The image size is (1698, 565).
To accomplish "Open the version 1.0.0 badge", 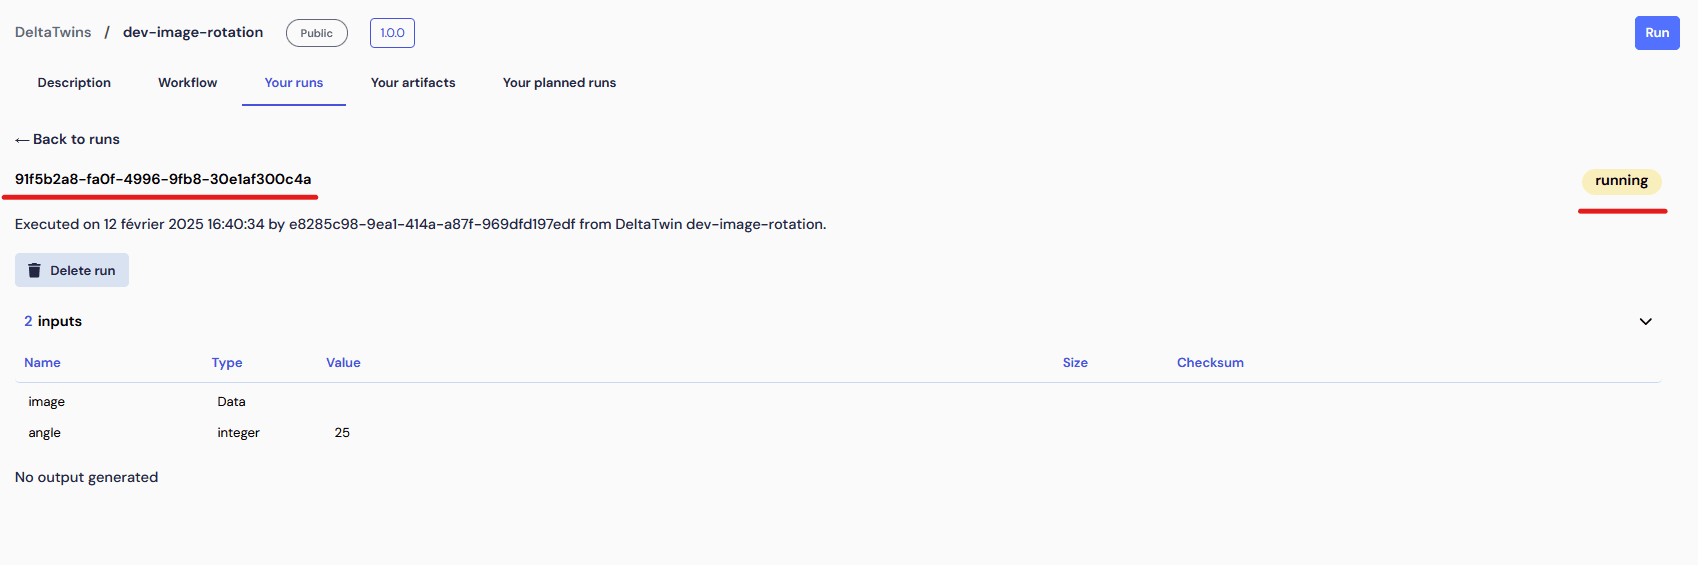I will pyautogui.click(x=392, y=33).
